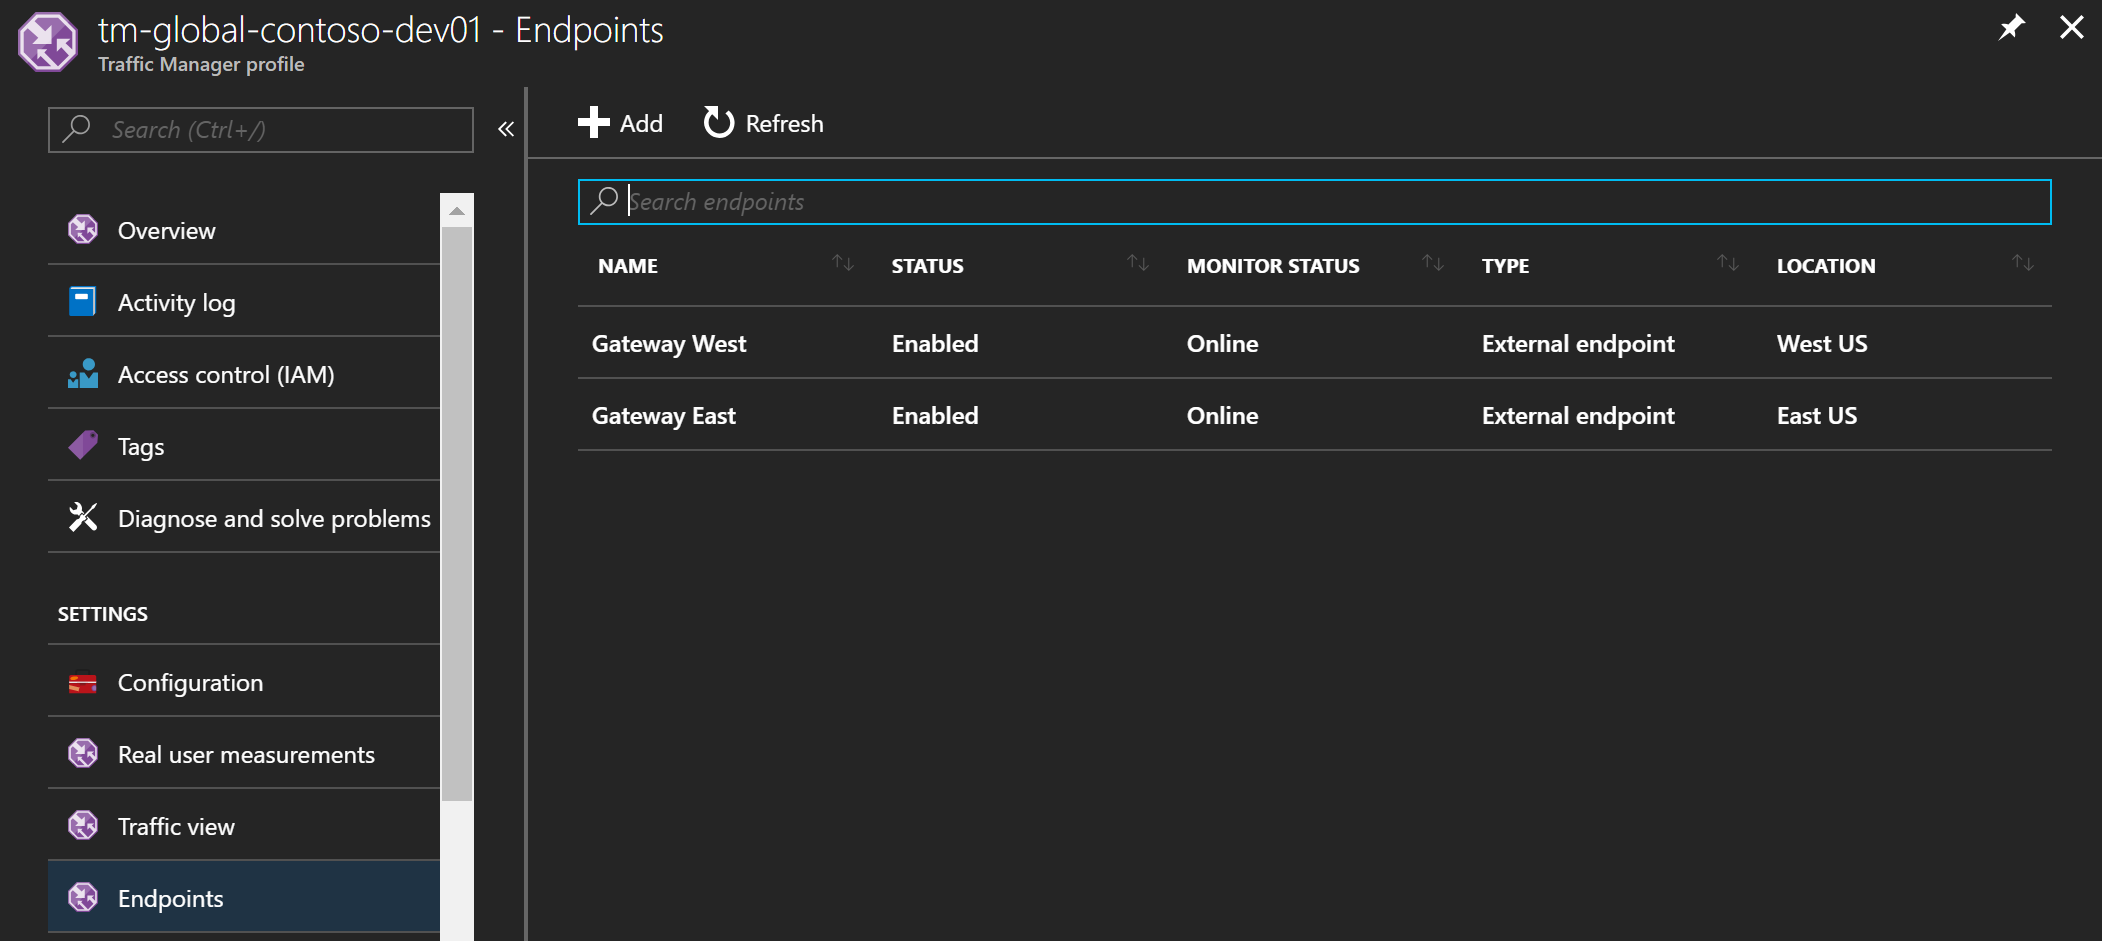Screen dimensions: 2102x941
Task: Click the Endpoints sidebar icon
Action: click(83, 897)
